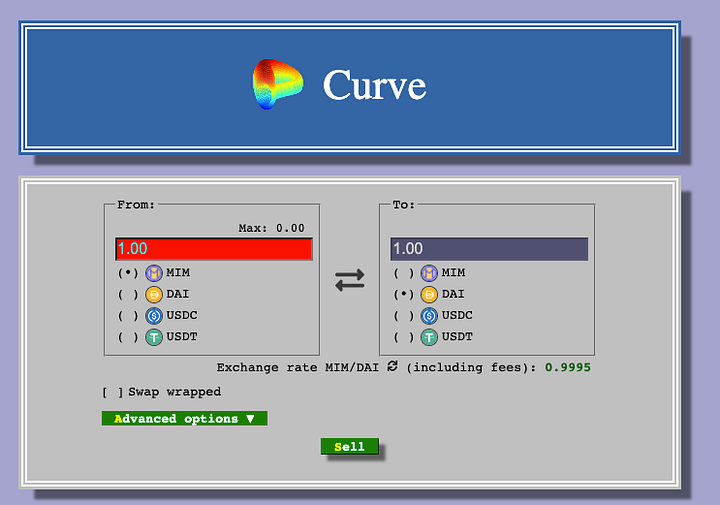
Task: Click the USDT label in From
Action: (182, 337)
